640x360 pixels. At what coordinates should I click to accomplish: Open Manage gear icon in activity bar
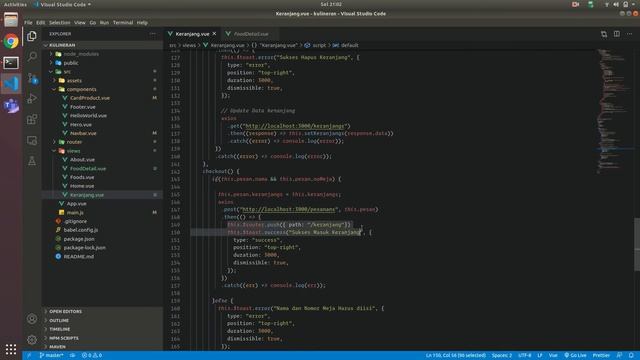[32, 340]
